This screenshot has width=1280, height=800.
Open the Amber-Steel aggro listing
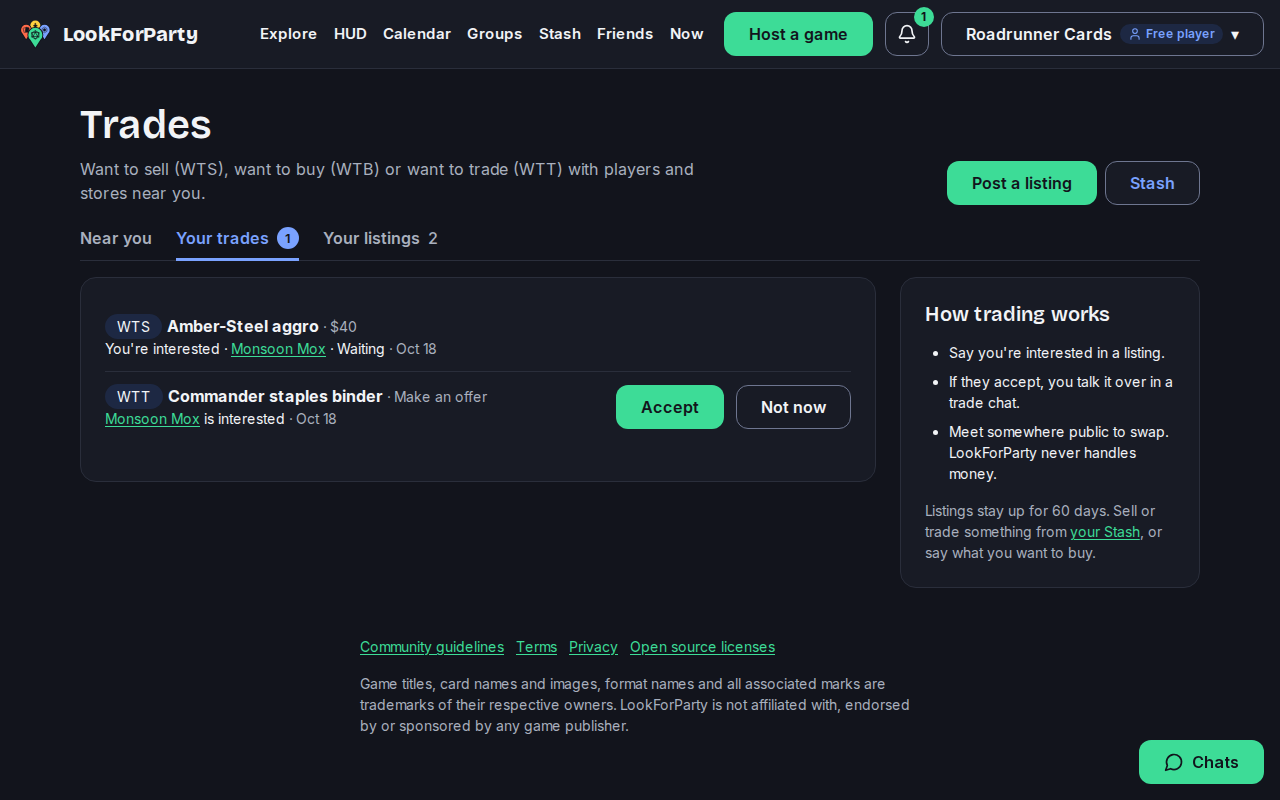pyautogui.click(x=243, y=326)
